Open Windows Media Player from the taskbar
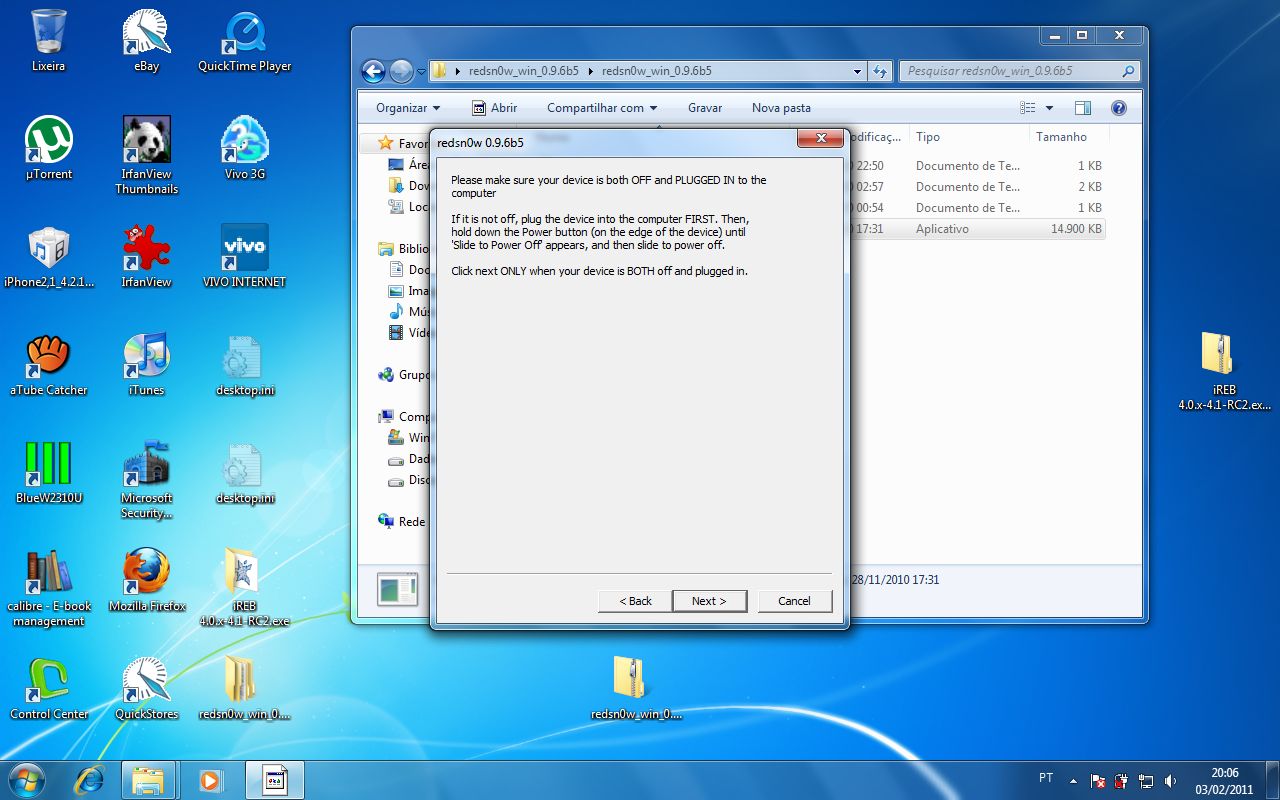Image resolution: width=1280 pixels, height=800 pixels. (211, 780)
